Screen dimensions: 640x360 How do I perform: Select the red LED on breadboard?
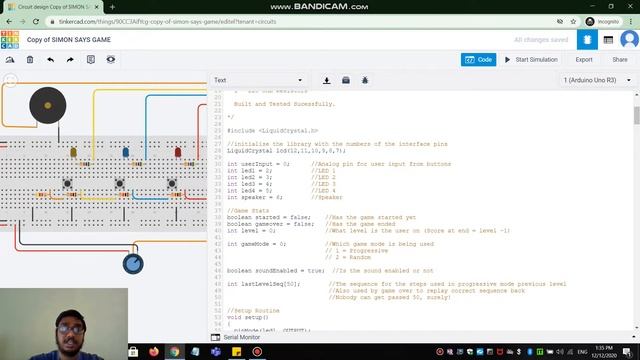coord(178,152)
